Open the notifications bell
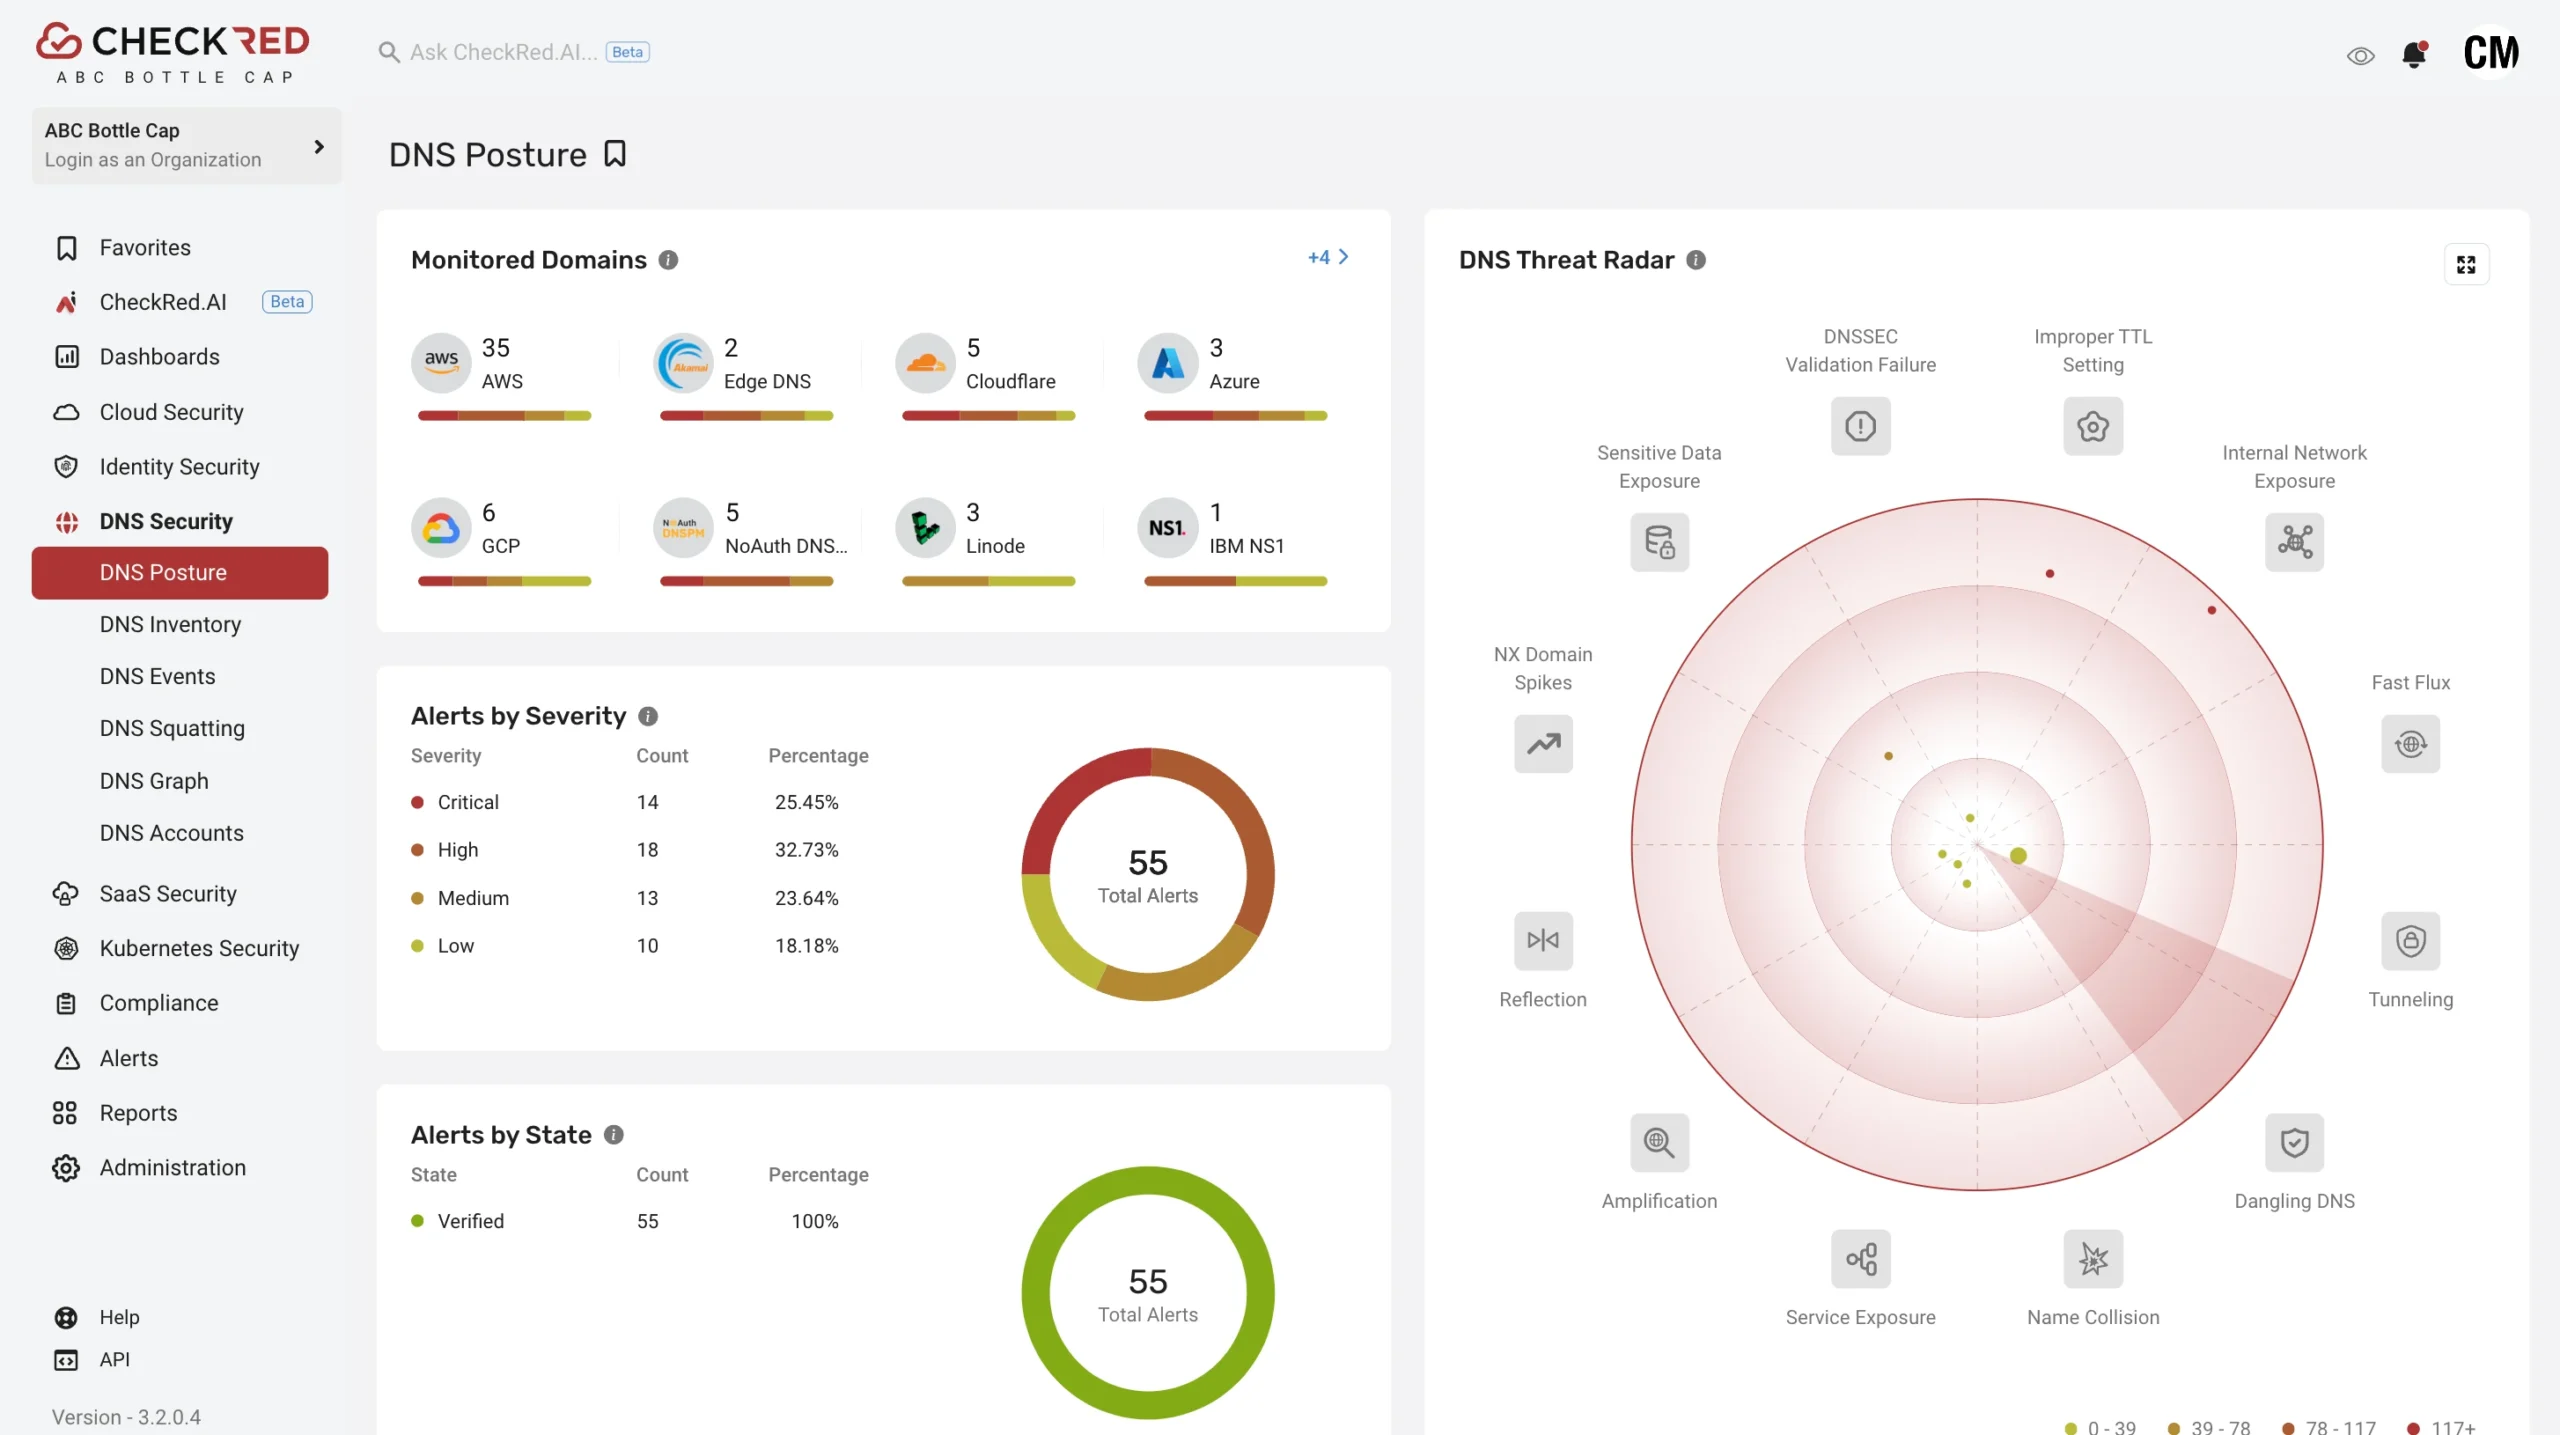2560x1435 pixels. [2414, 54]
